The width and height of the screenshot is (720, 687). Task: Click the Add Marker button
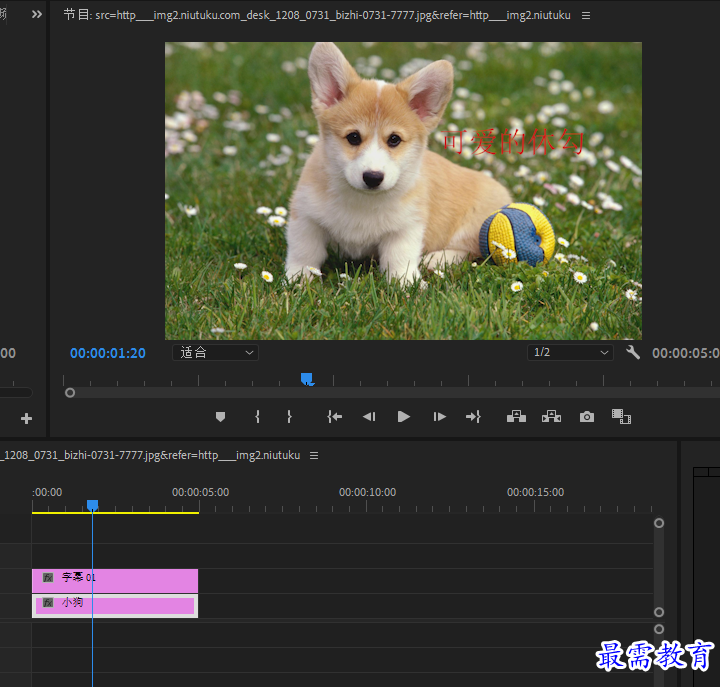tap(220, 417)
